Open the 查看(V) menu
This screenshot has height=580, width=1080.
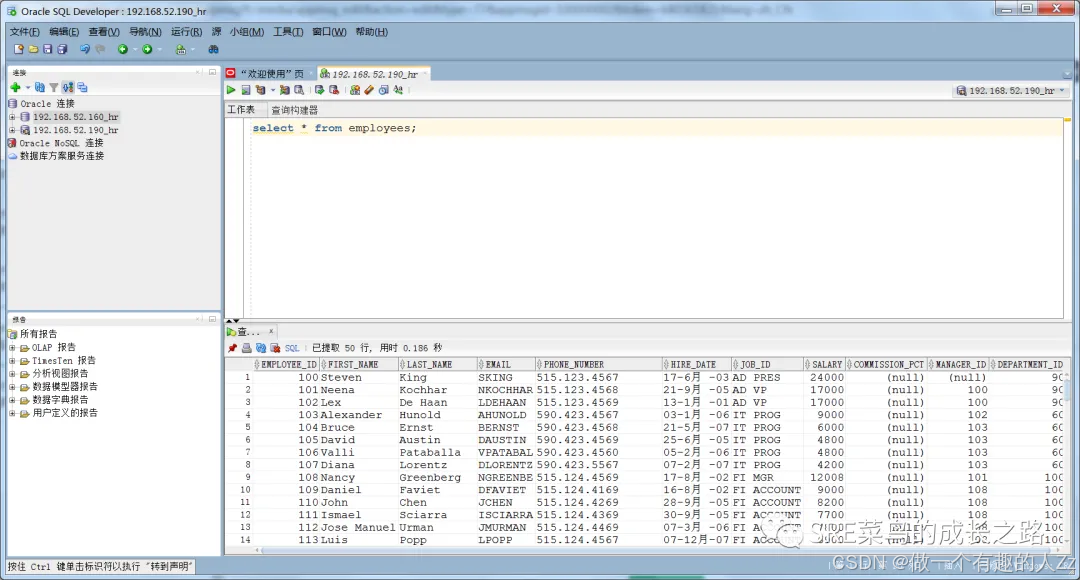click(103, 32)
